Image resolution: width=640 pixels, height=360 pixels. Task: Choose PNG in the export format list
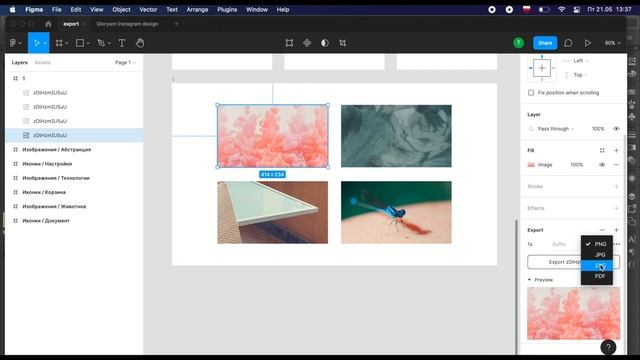597,244
